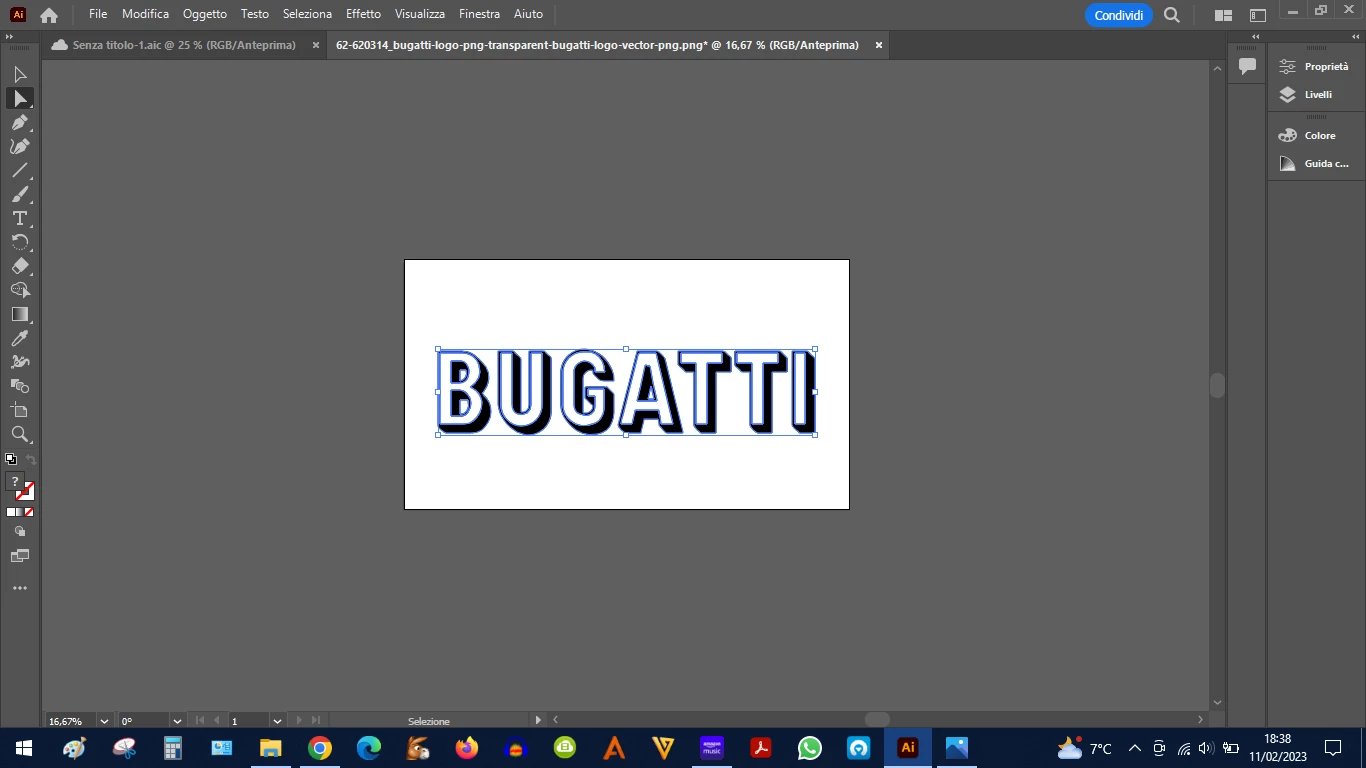The width and height of the screenshot is (1366, 768).
Task: Open the Seleziona menu
Action: click(307, 14)
